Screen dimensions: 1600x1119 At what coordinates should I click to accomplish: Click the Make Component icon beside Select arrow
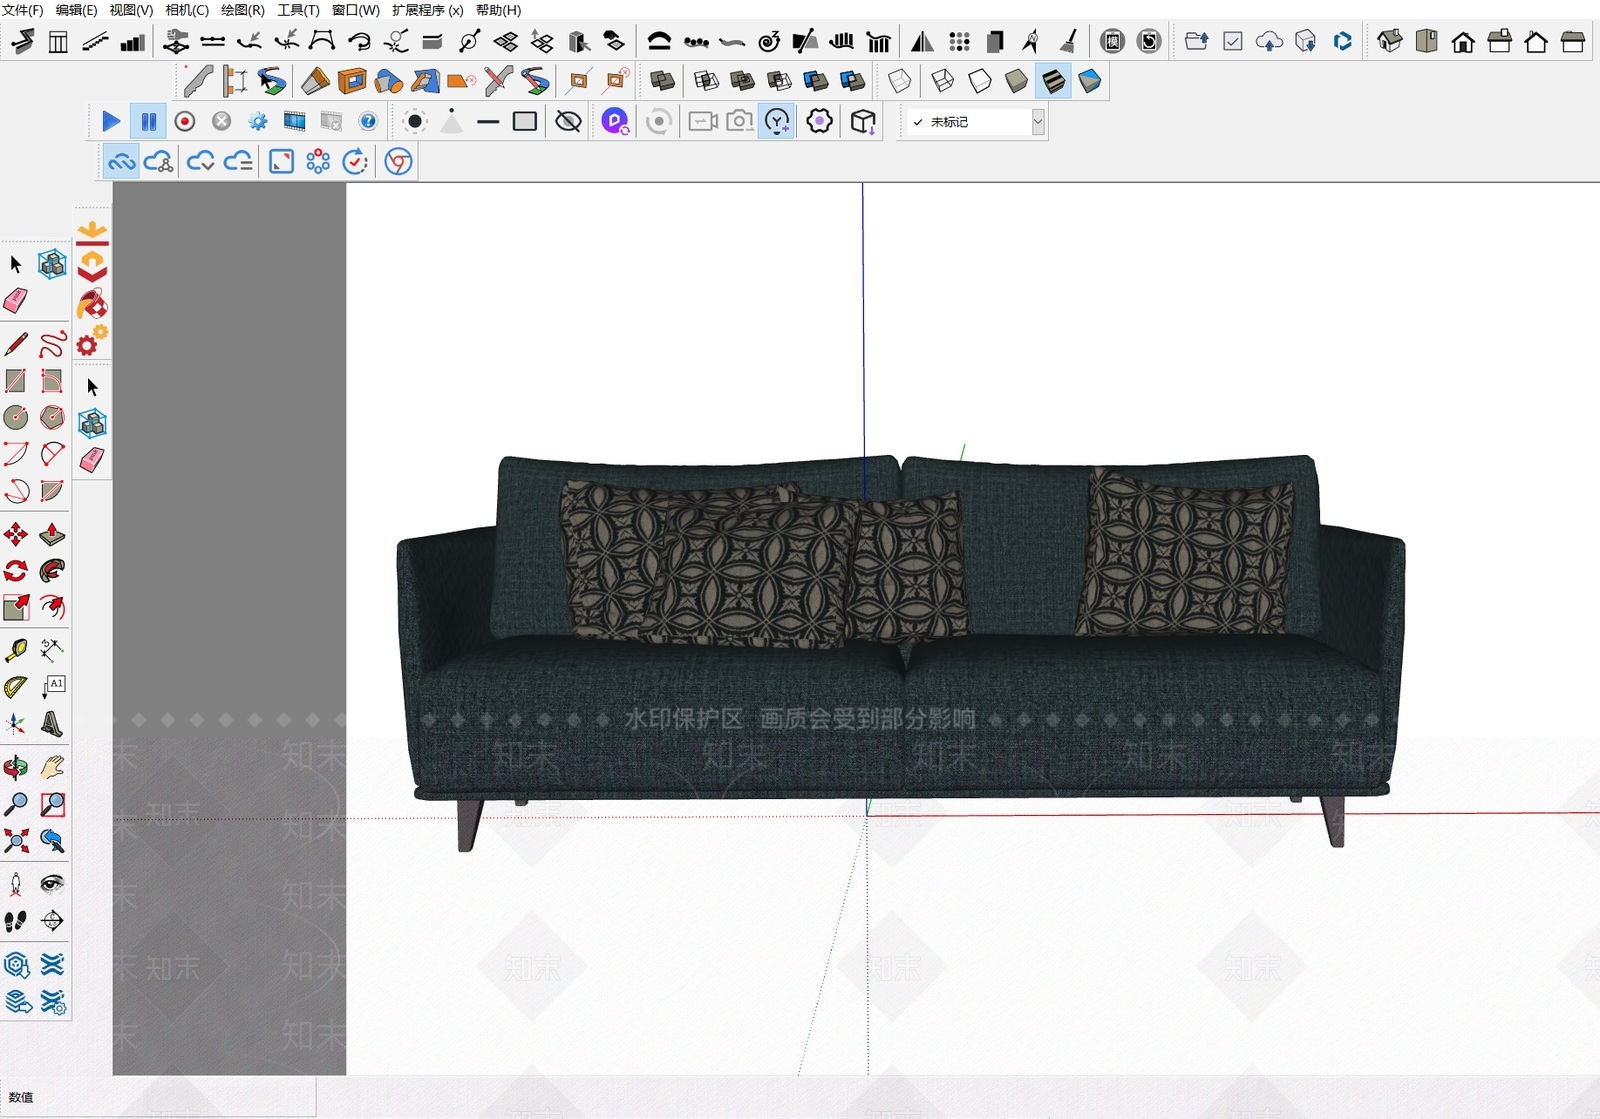tap(53, 264)
